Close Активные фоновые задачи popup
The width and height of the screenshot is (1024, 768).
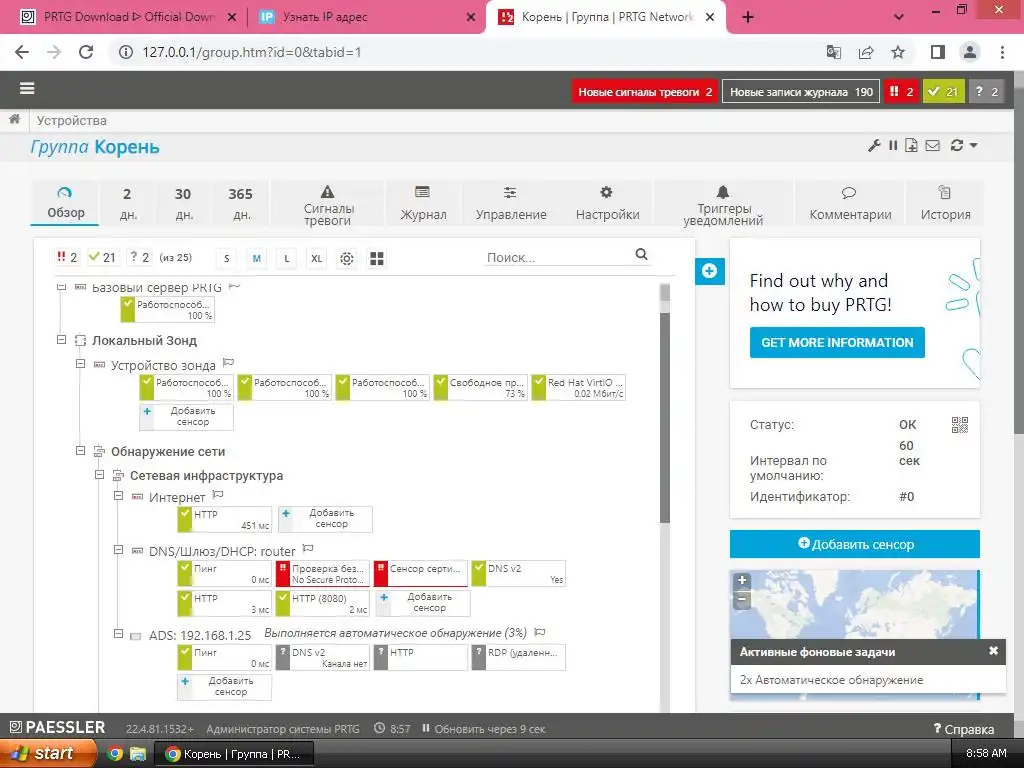[993, 651]
